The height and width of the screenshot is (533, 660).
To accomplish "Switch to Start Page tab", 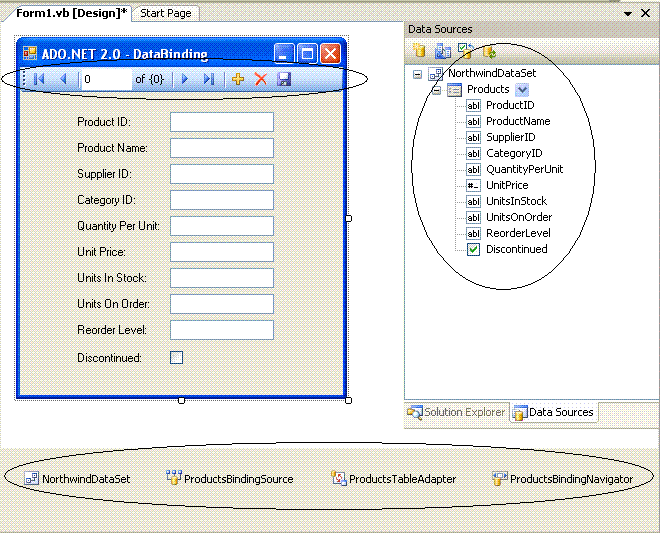I will tap(166, 13).
